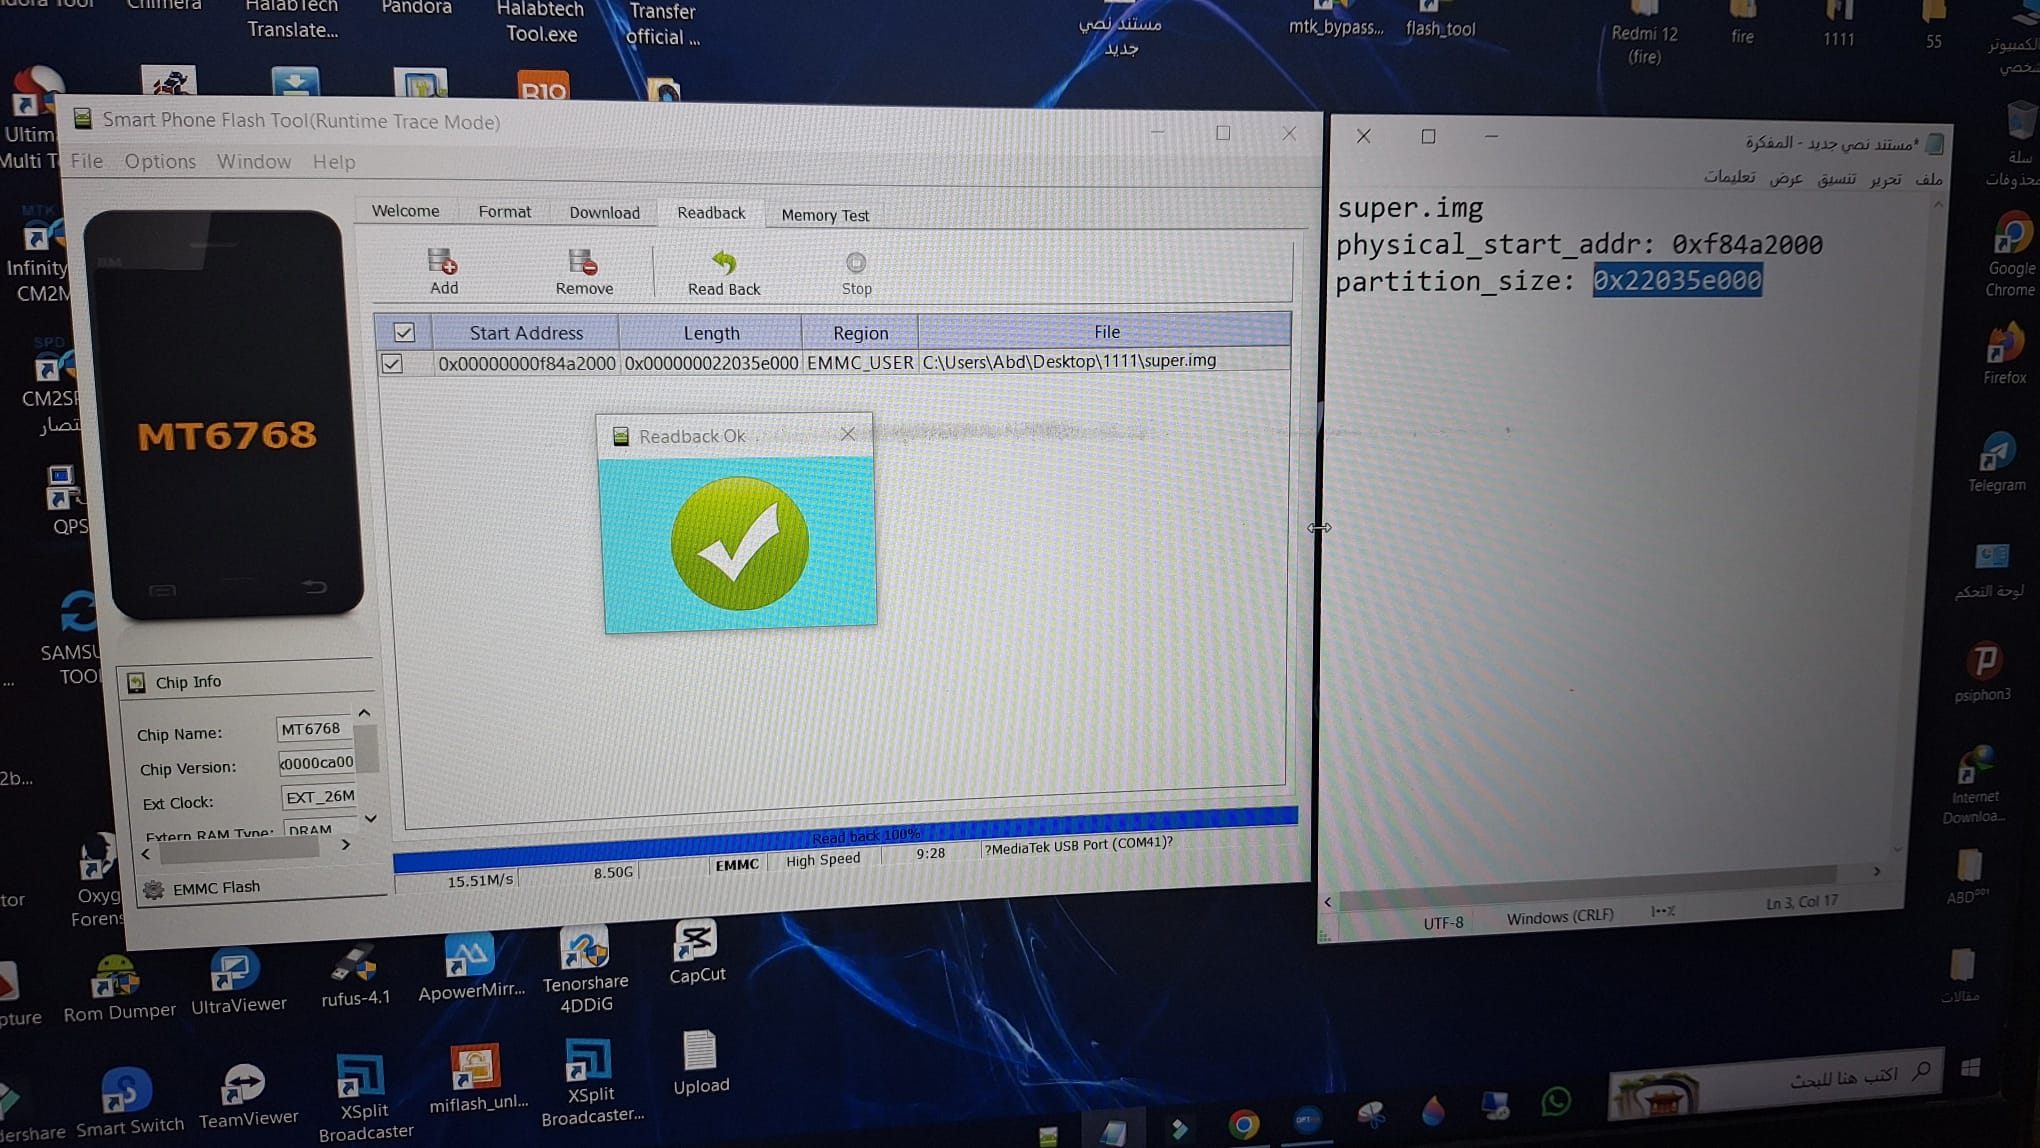Image resolution: width=2040 pixels, height=1148 pixels.
Task: Open the File menu in Flash Tool
Action: click(87, 161)
